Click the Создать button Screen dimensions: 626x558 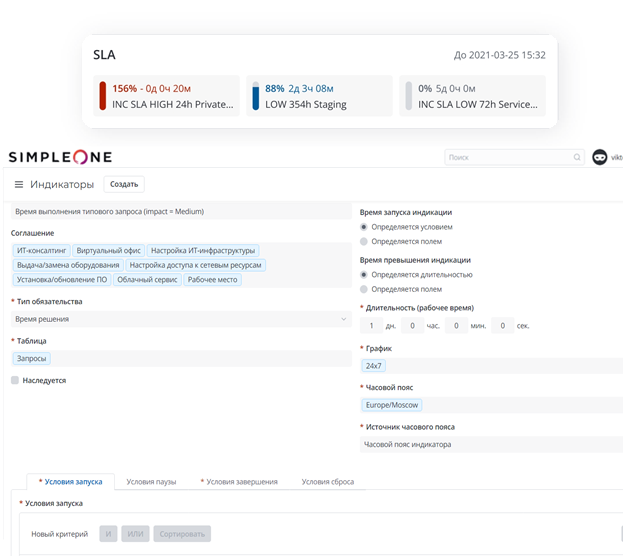point(124,184)
